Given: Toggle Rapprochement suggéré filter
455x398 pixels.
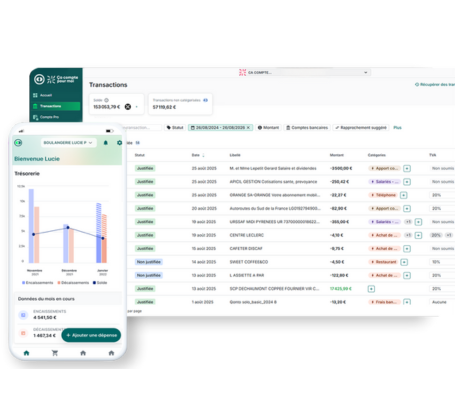Looking at the screenshot, I should point(361,128).
